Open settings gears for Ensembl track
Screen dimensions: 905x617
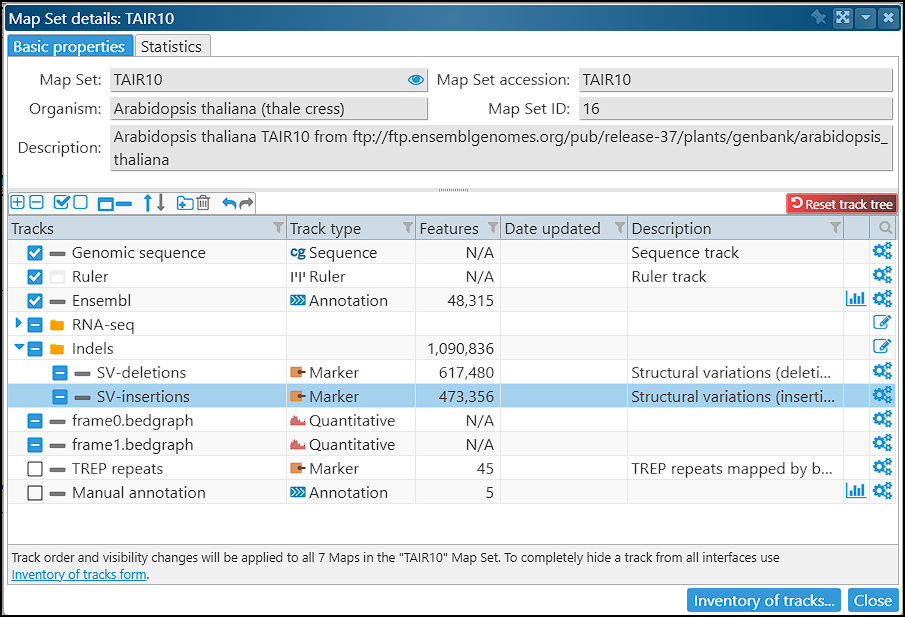[x=882, y=300]
